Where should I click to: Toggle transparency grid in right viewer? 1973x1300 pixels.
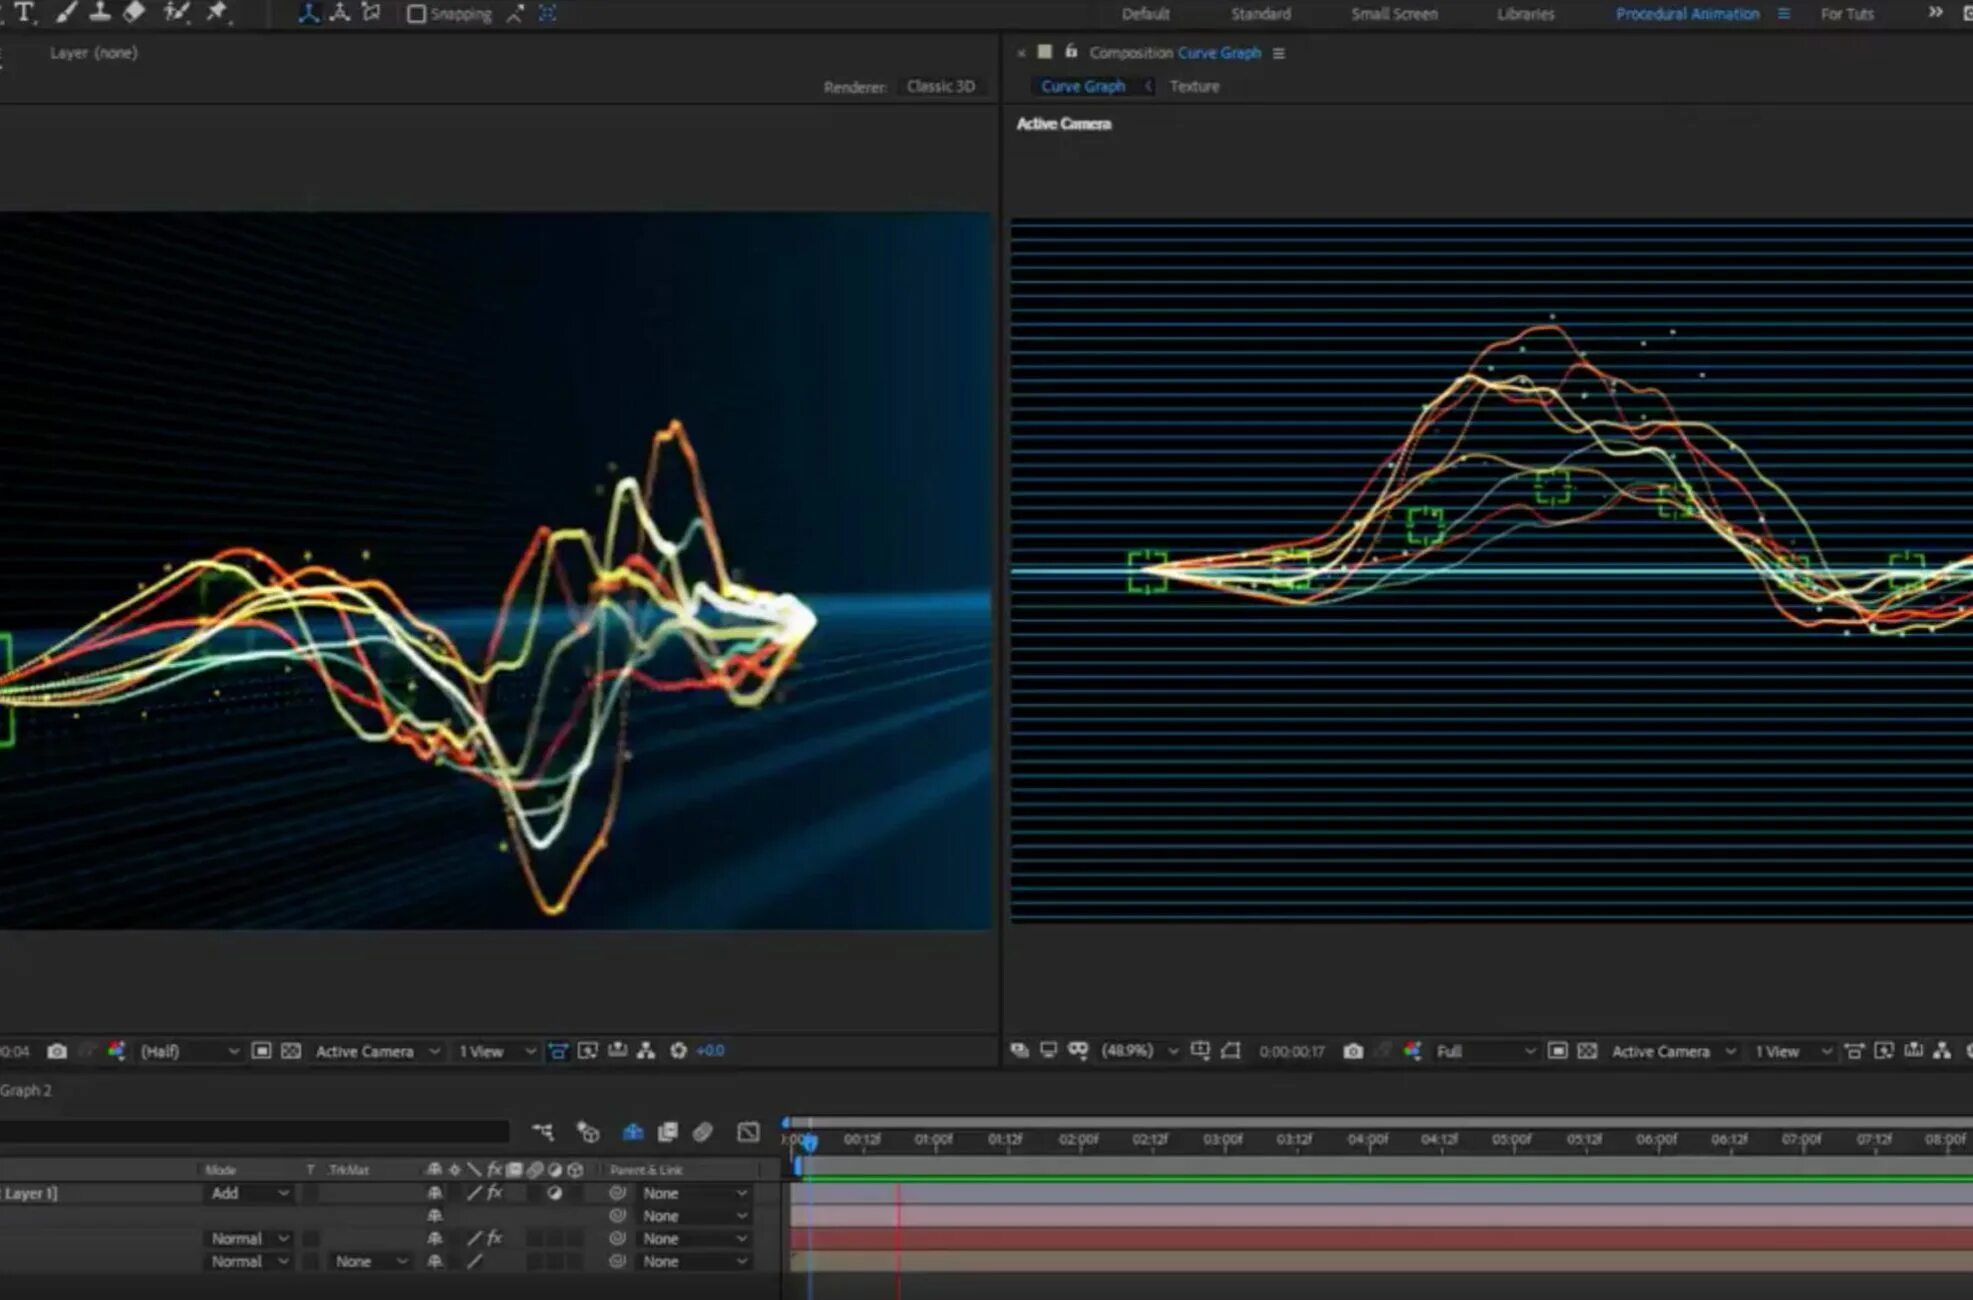[1587, 1051]
